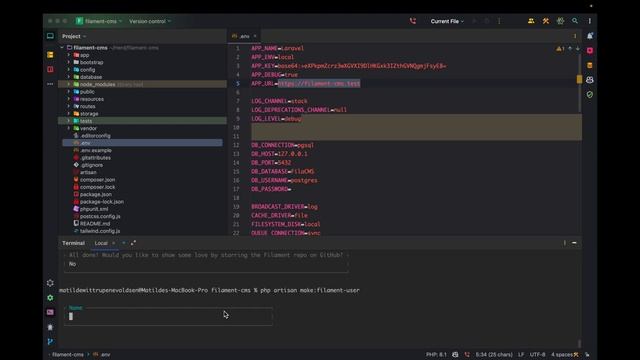Screen dimensions: 640x360
Task: Open the Current File run configuration dropdown
Action: [x=447, y=21]
